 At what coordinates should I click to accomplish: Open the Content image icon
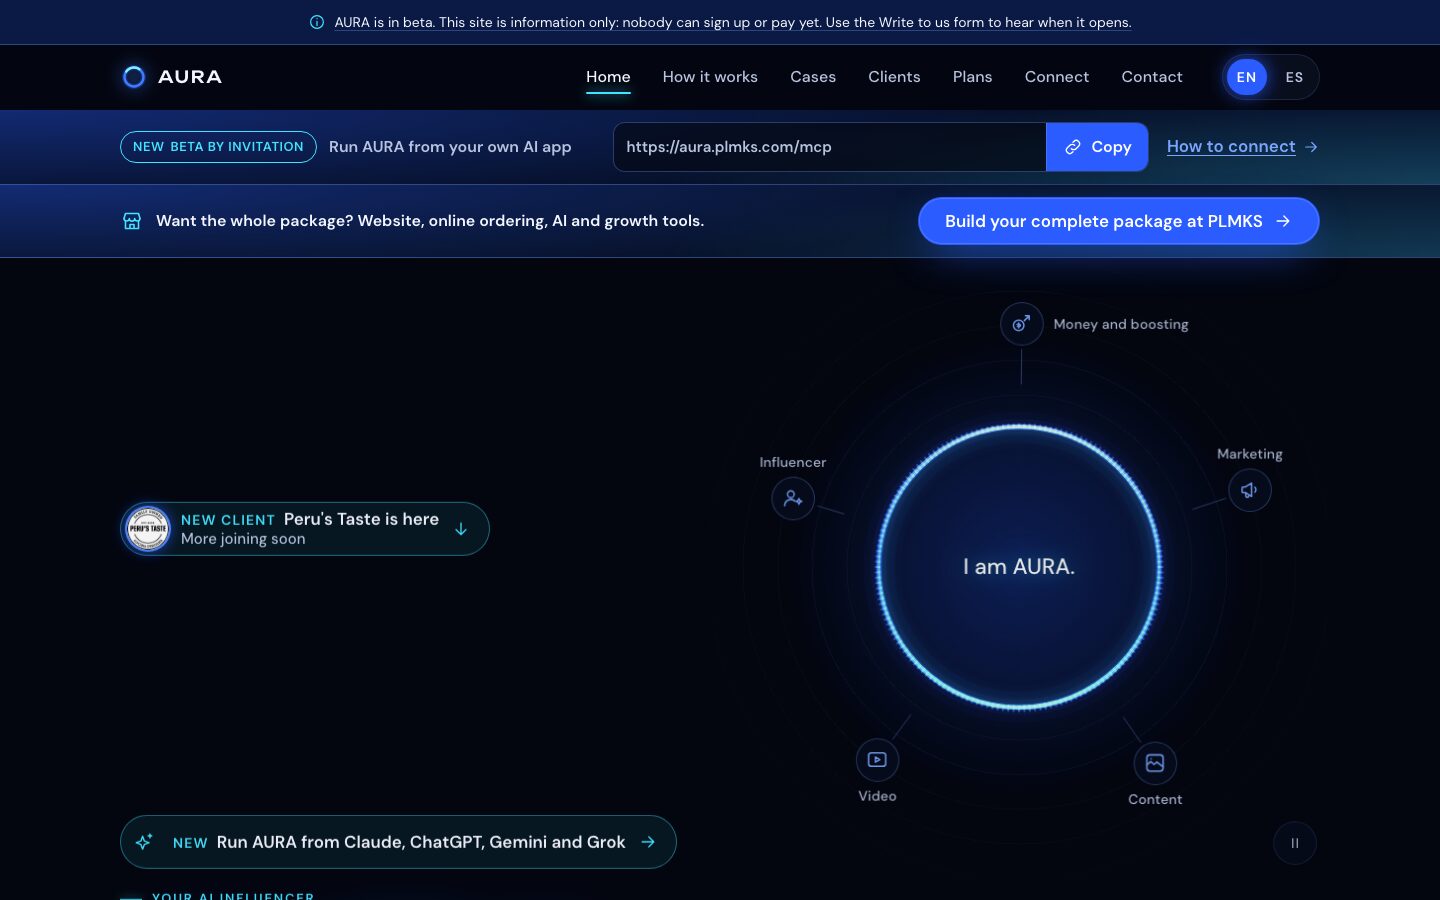(1155, 763)
